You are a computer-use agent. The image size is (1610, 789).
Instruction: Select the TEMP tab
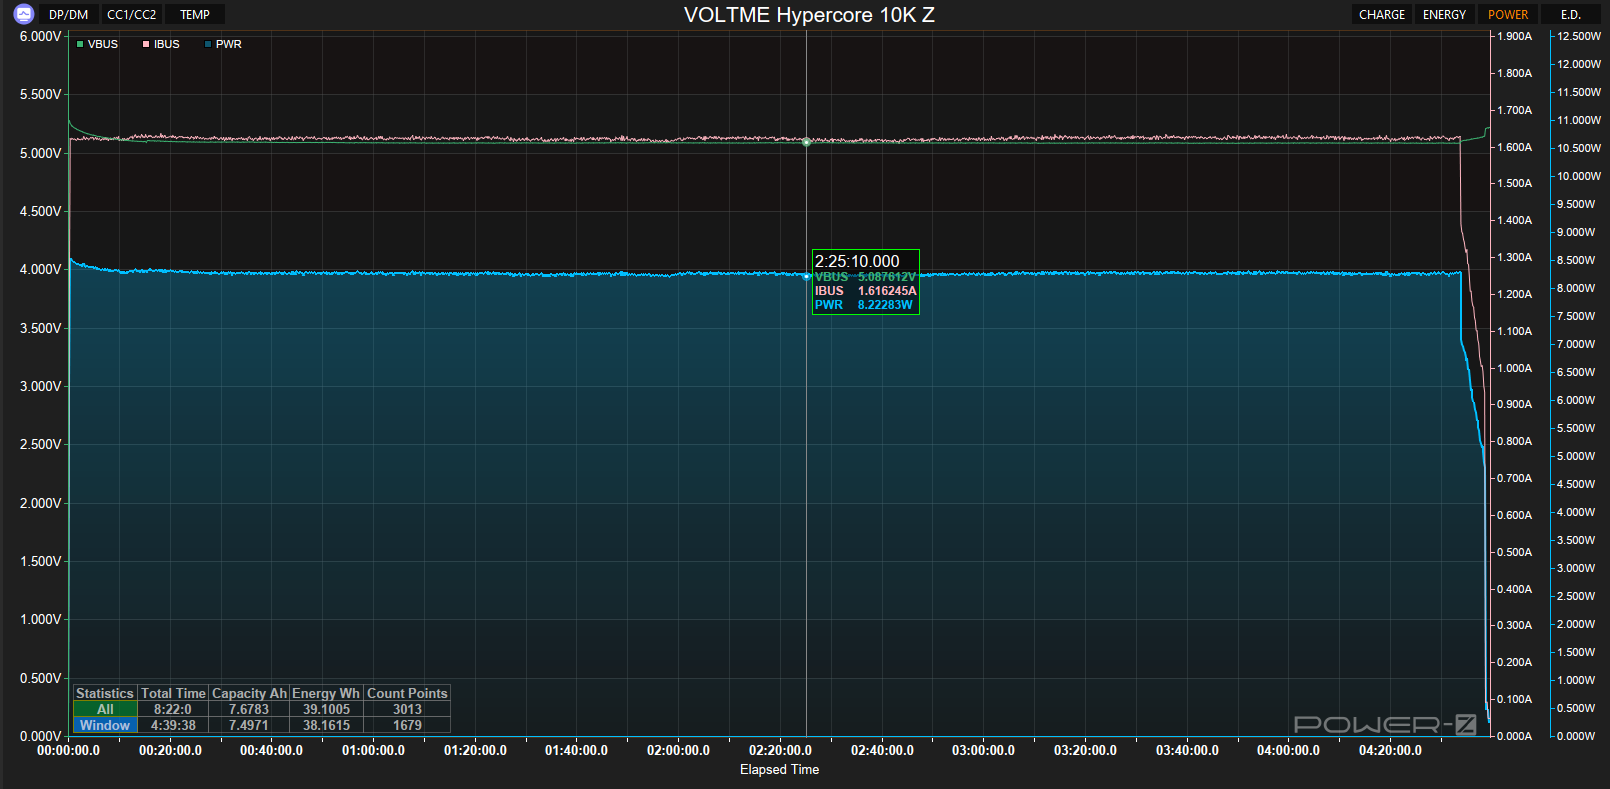[195, 15]
